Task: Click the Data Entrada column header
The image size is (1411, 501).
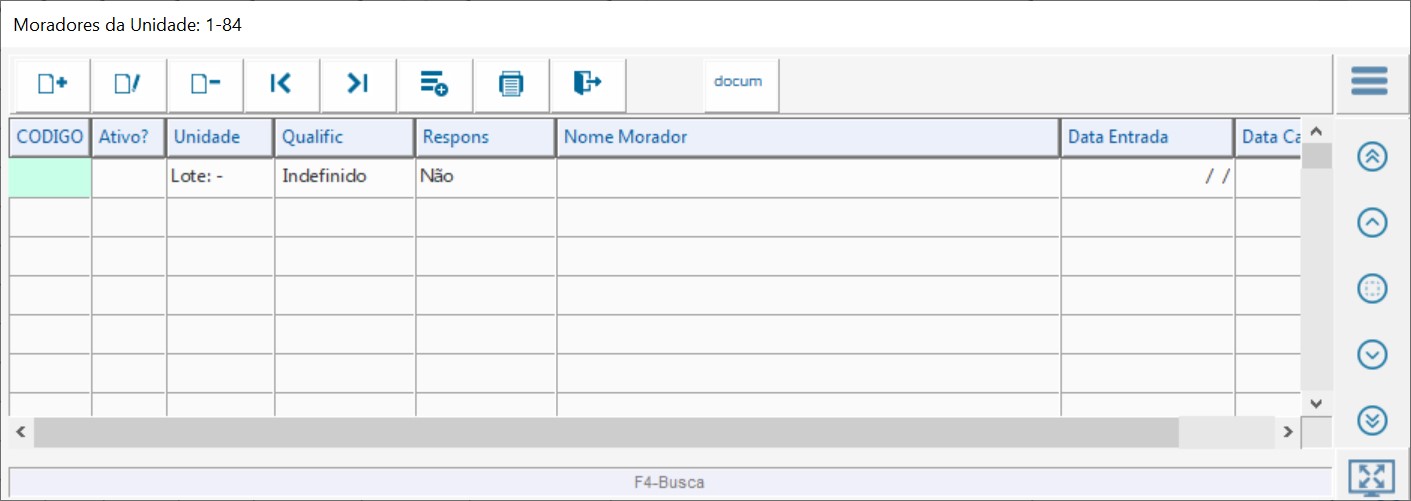Action: click(x=1146, y=137)
